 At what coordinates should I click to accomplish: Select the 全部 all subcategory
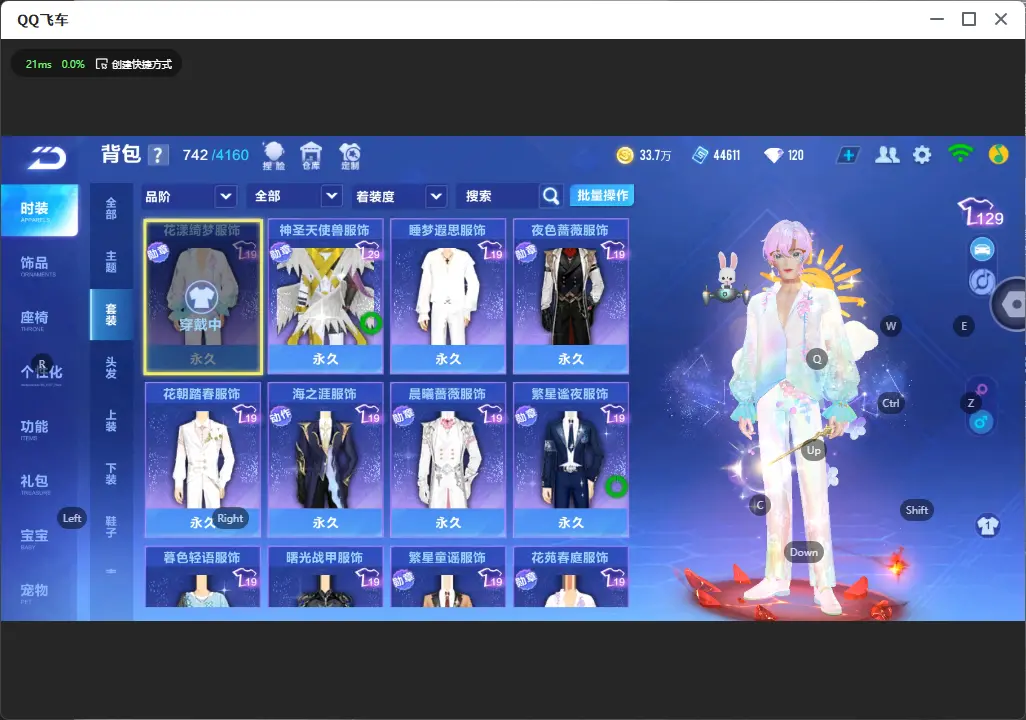tap(111, 208)
